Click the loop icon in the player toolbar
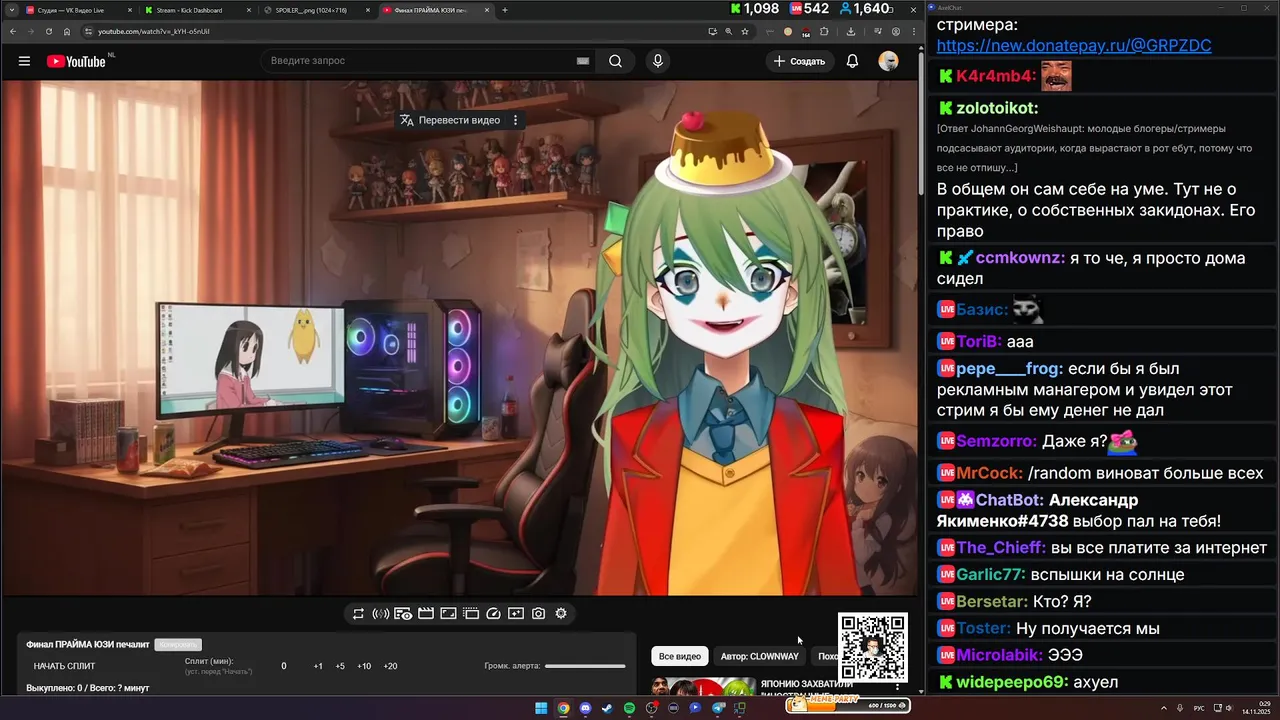The width and height of the screenshot is (1280, 720). pyautogui.click(x=358, y=613)
